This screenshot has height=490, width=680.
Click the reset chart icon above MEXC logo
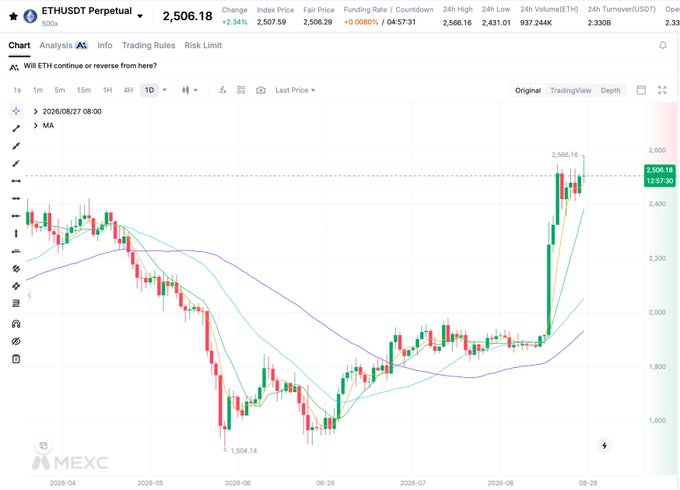coord(43,446)
